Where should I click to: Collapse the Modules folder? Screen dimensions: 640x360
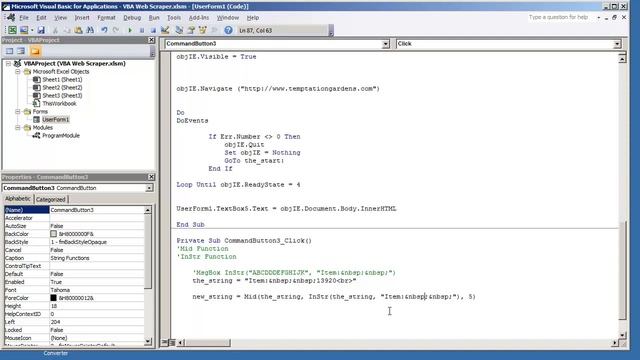18,128
